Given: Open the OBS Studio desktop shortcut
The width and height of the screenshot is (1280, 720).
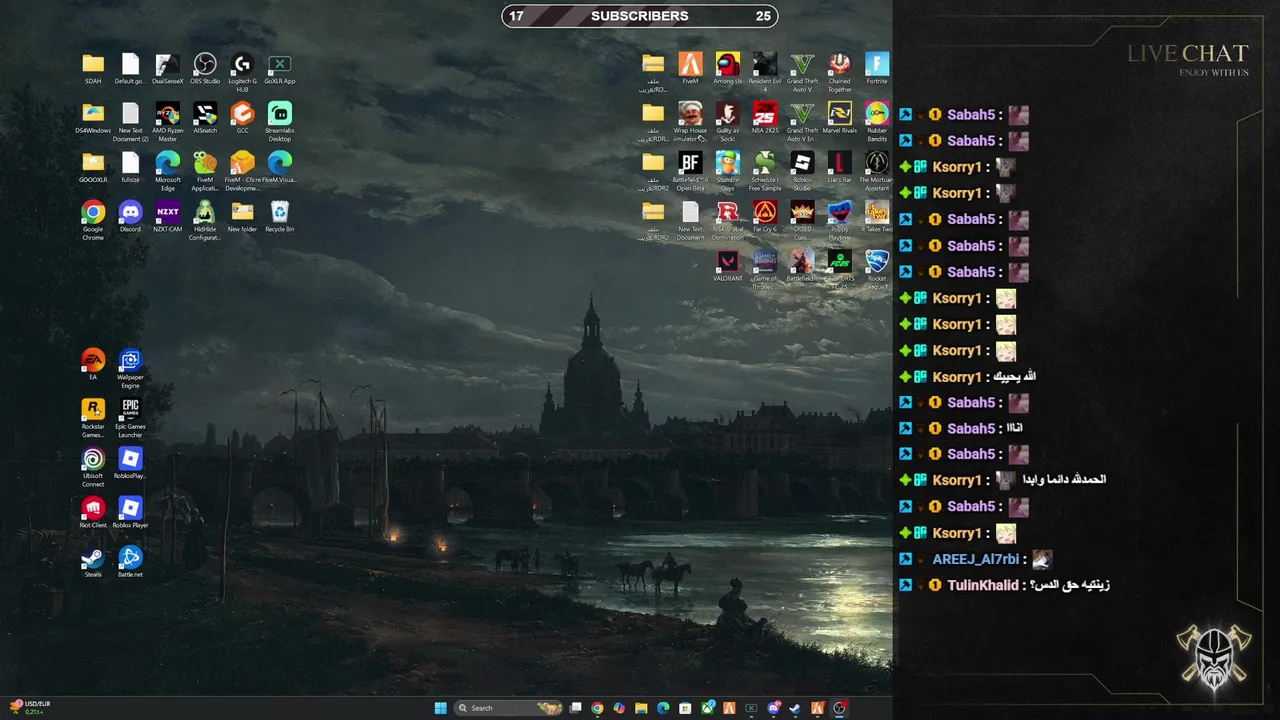Looking at the screenshot, I should pos(205,69).
